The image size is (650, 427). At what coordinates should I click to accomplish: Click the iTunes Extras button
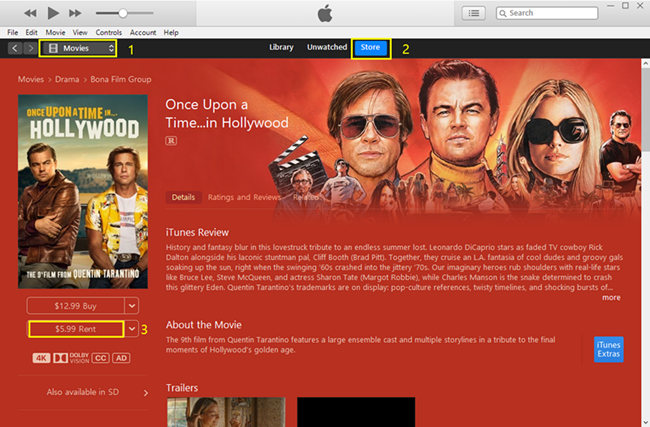pos(609,349)
